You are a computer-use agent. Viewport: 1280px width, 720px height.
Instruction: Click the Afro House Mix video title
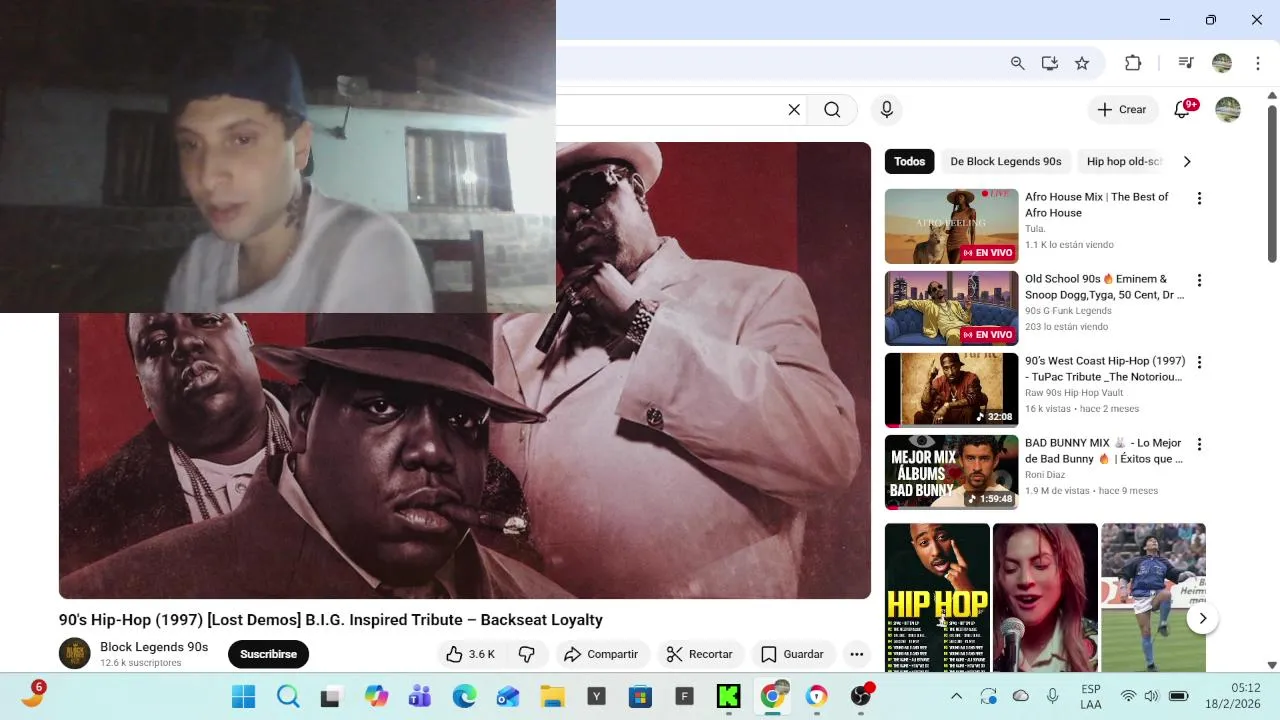tap(1096, 205)
